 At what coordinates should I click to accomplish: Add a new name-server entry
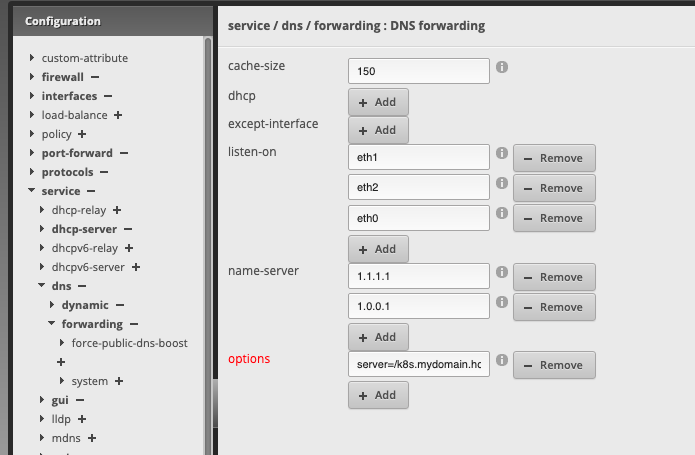378,337
